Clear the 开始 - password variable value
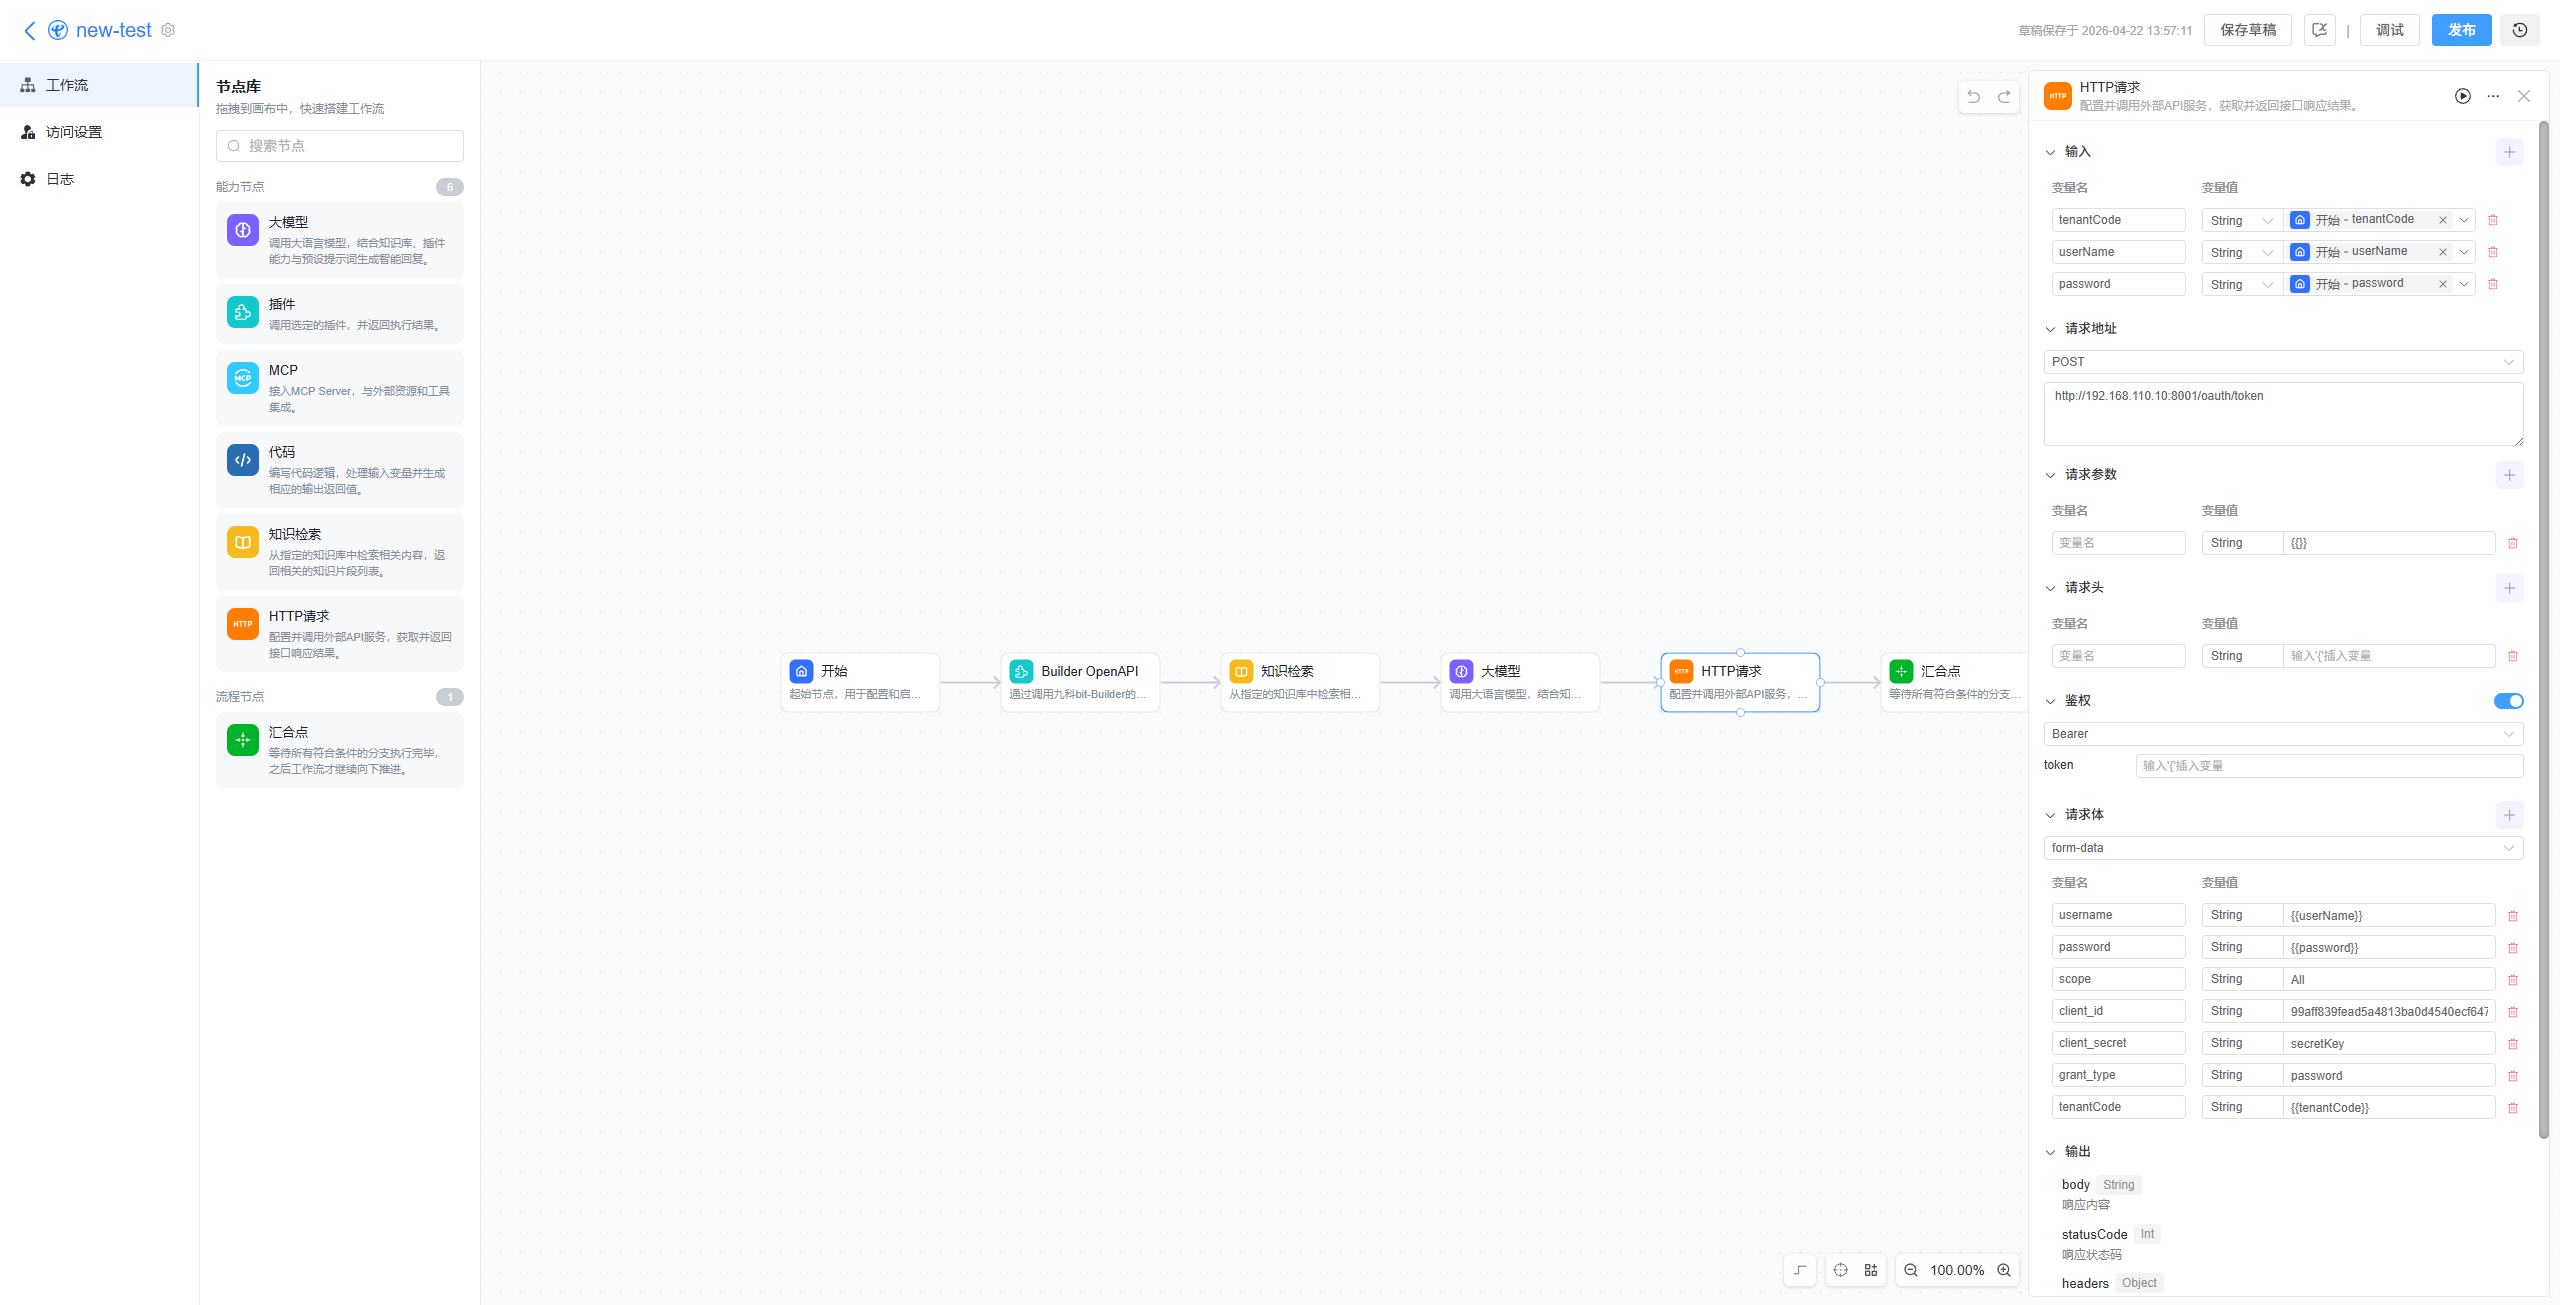This screenshot has height=1305, width=2560. 2443,284
